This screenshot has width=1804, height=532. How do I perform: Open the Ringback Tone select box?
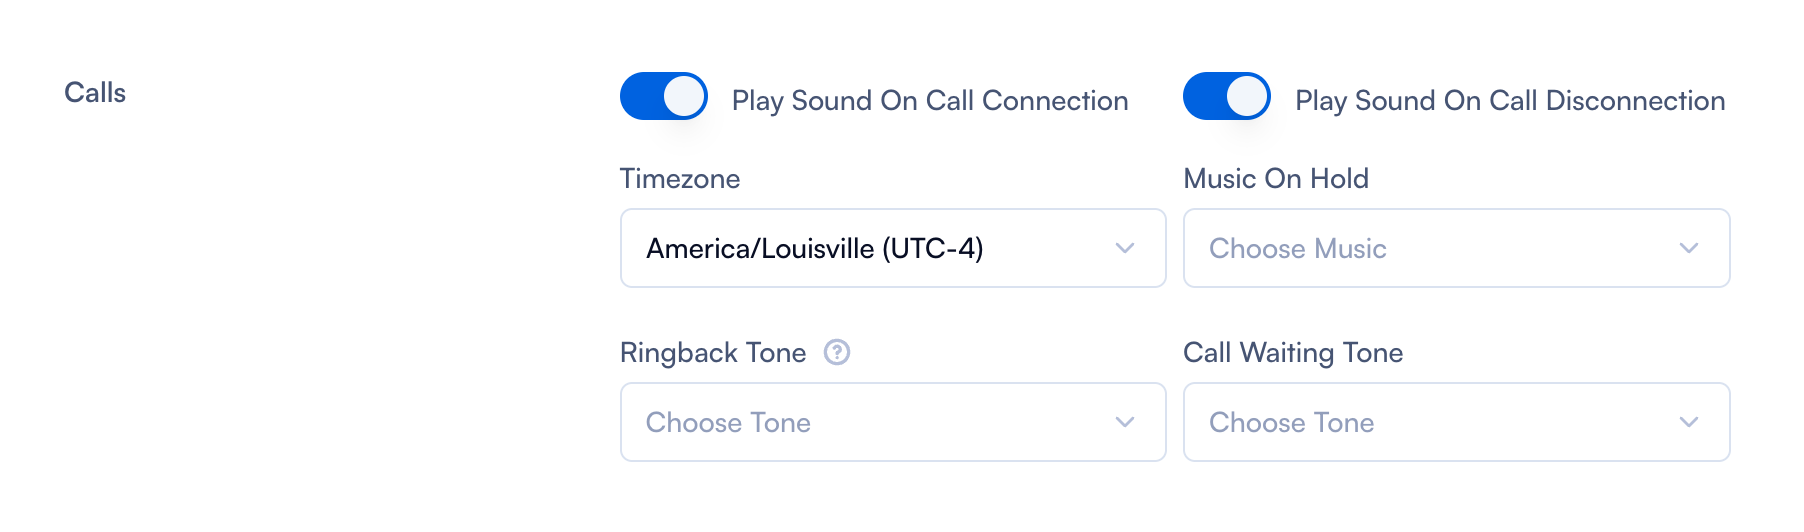[x=892, y=422]
